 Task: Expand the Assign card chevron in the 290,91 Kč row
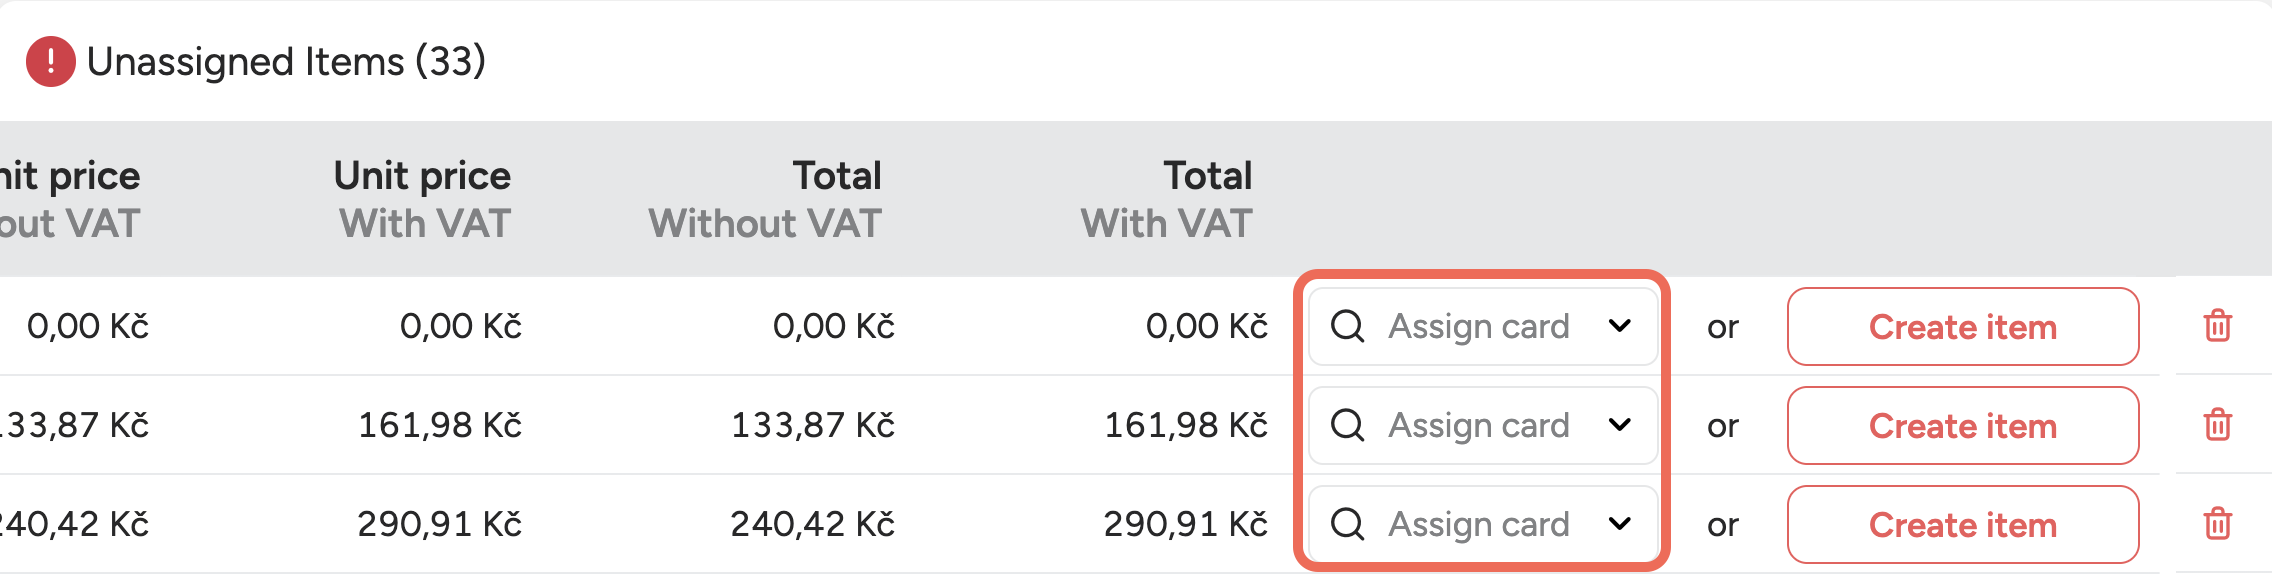[x=1620, y=524]
